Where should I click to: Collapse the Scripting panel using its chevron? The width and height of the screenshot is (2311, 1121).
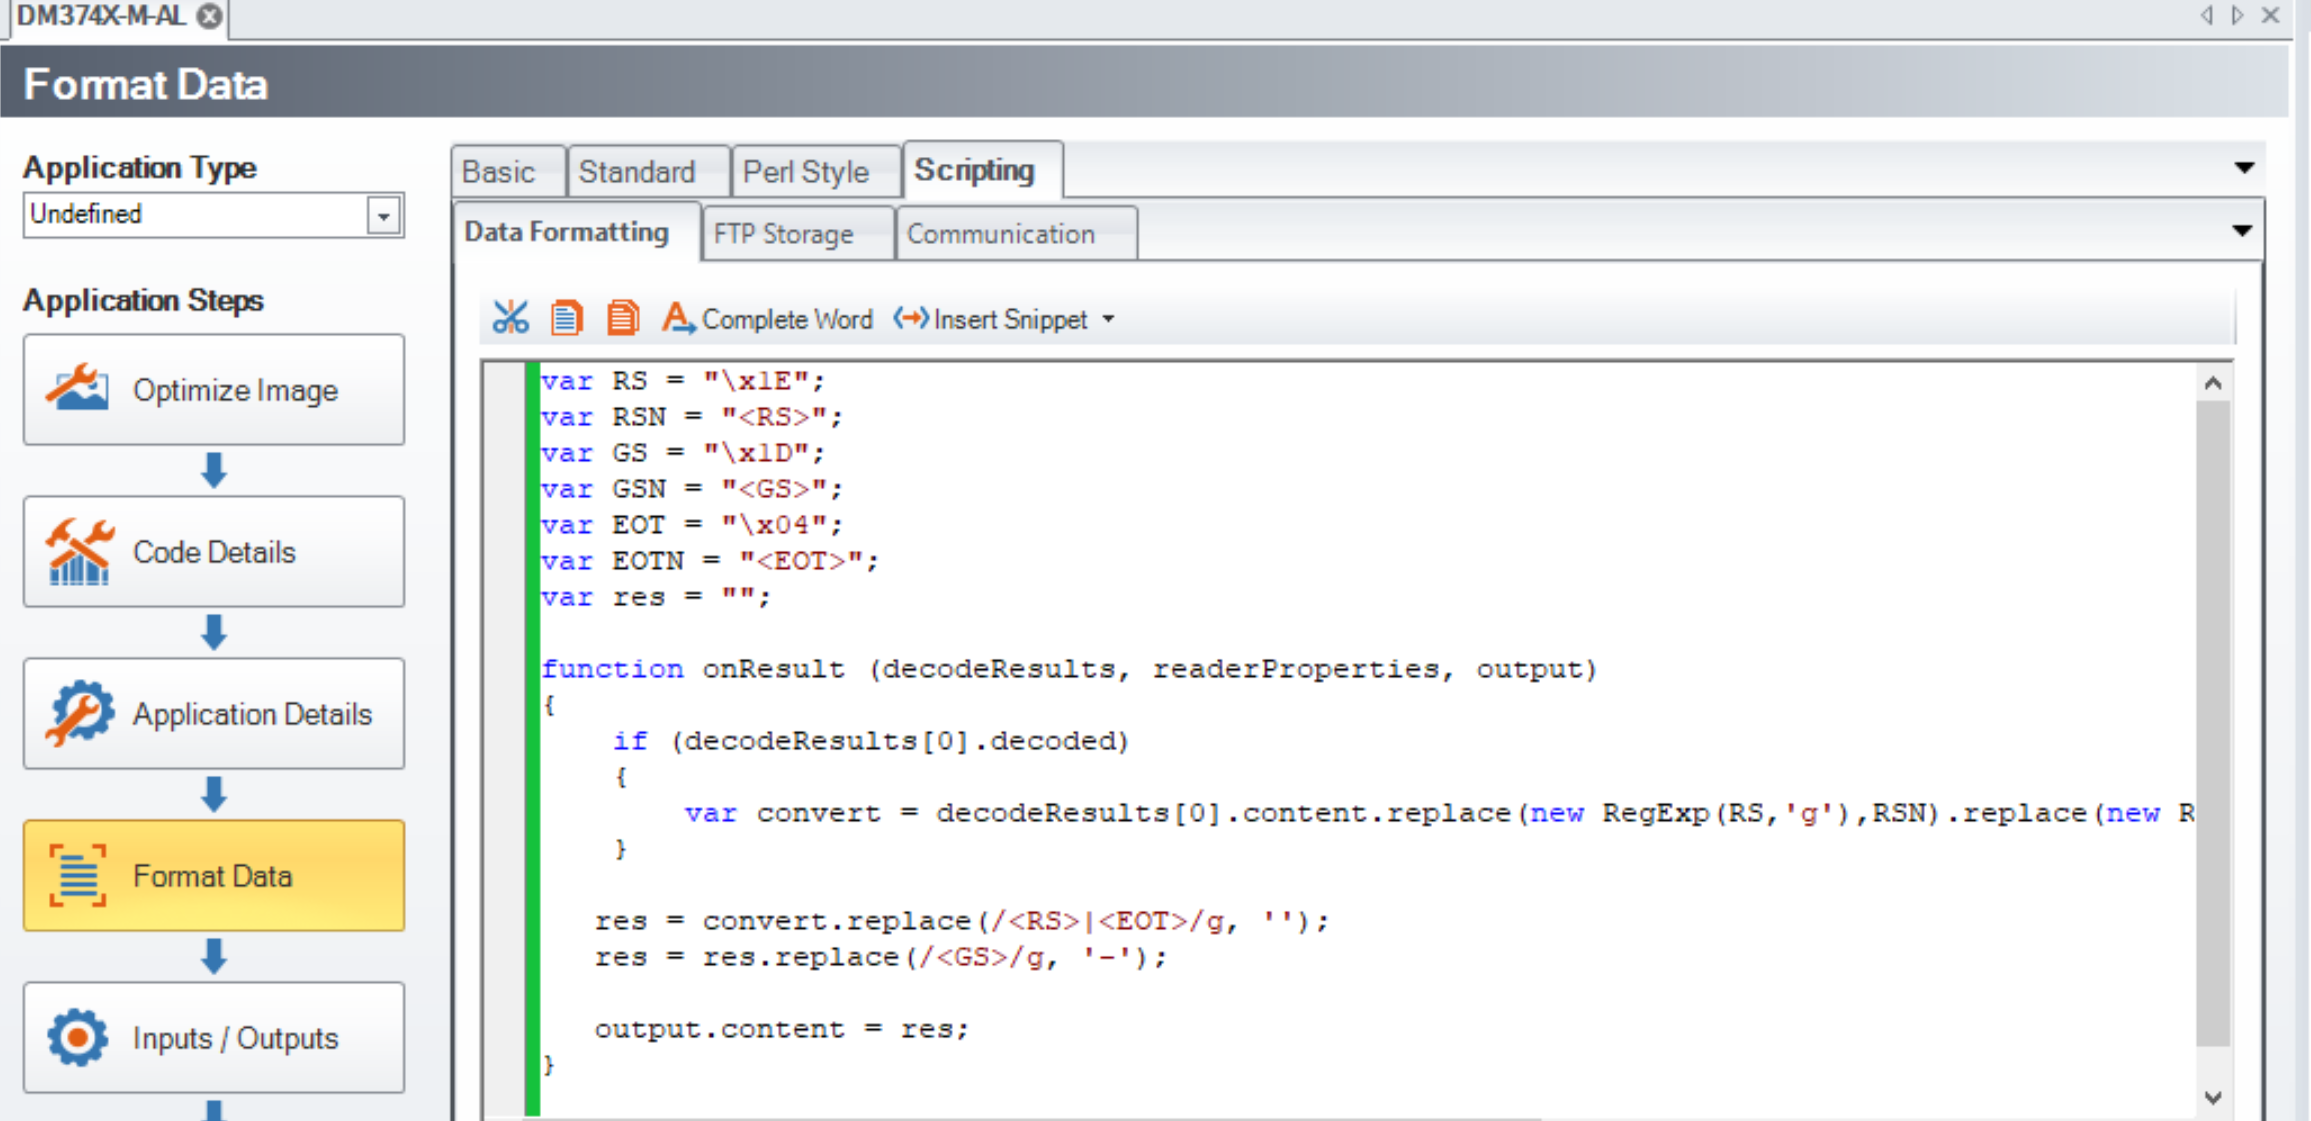2246,166
